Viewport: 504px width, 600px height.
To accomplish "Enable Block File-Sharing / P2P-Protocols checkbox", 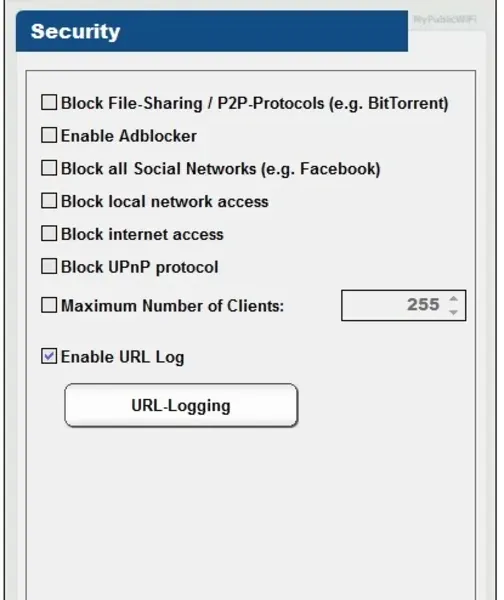I will click(x=49, y=103).
